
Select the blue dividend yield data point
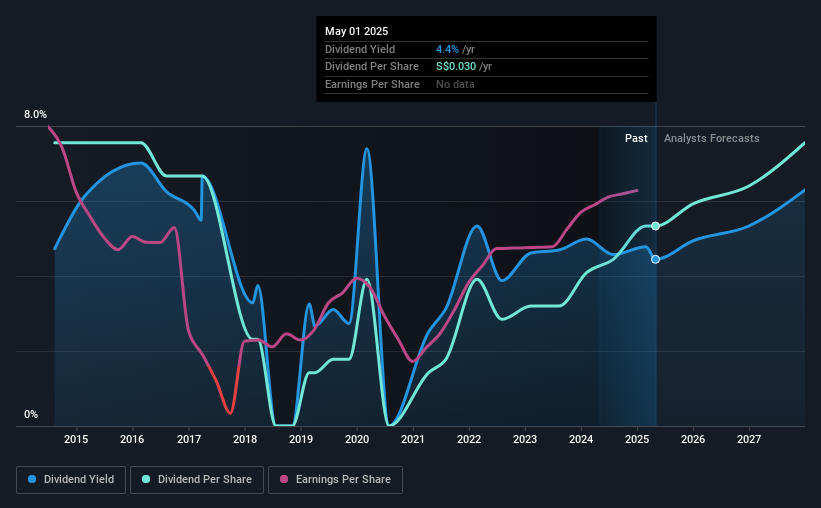tap(655, 259)
